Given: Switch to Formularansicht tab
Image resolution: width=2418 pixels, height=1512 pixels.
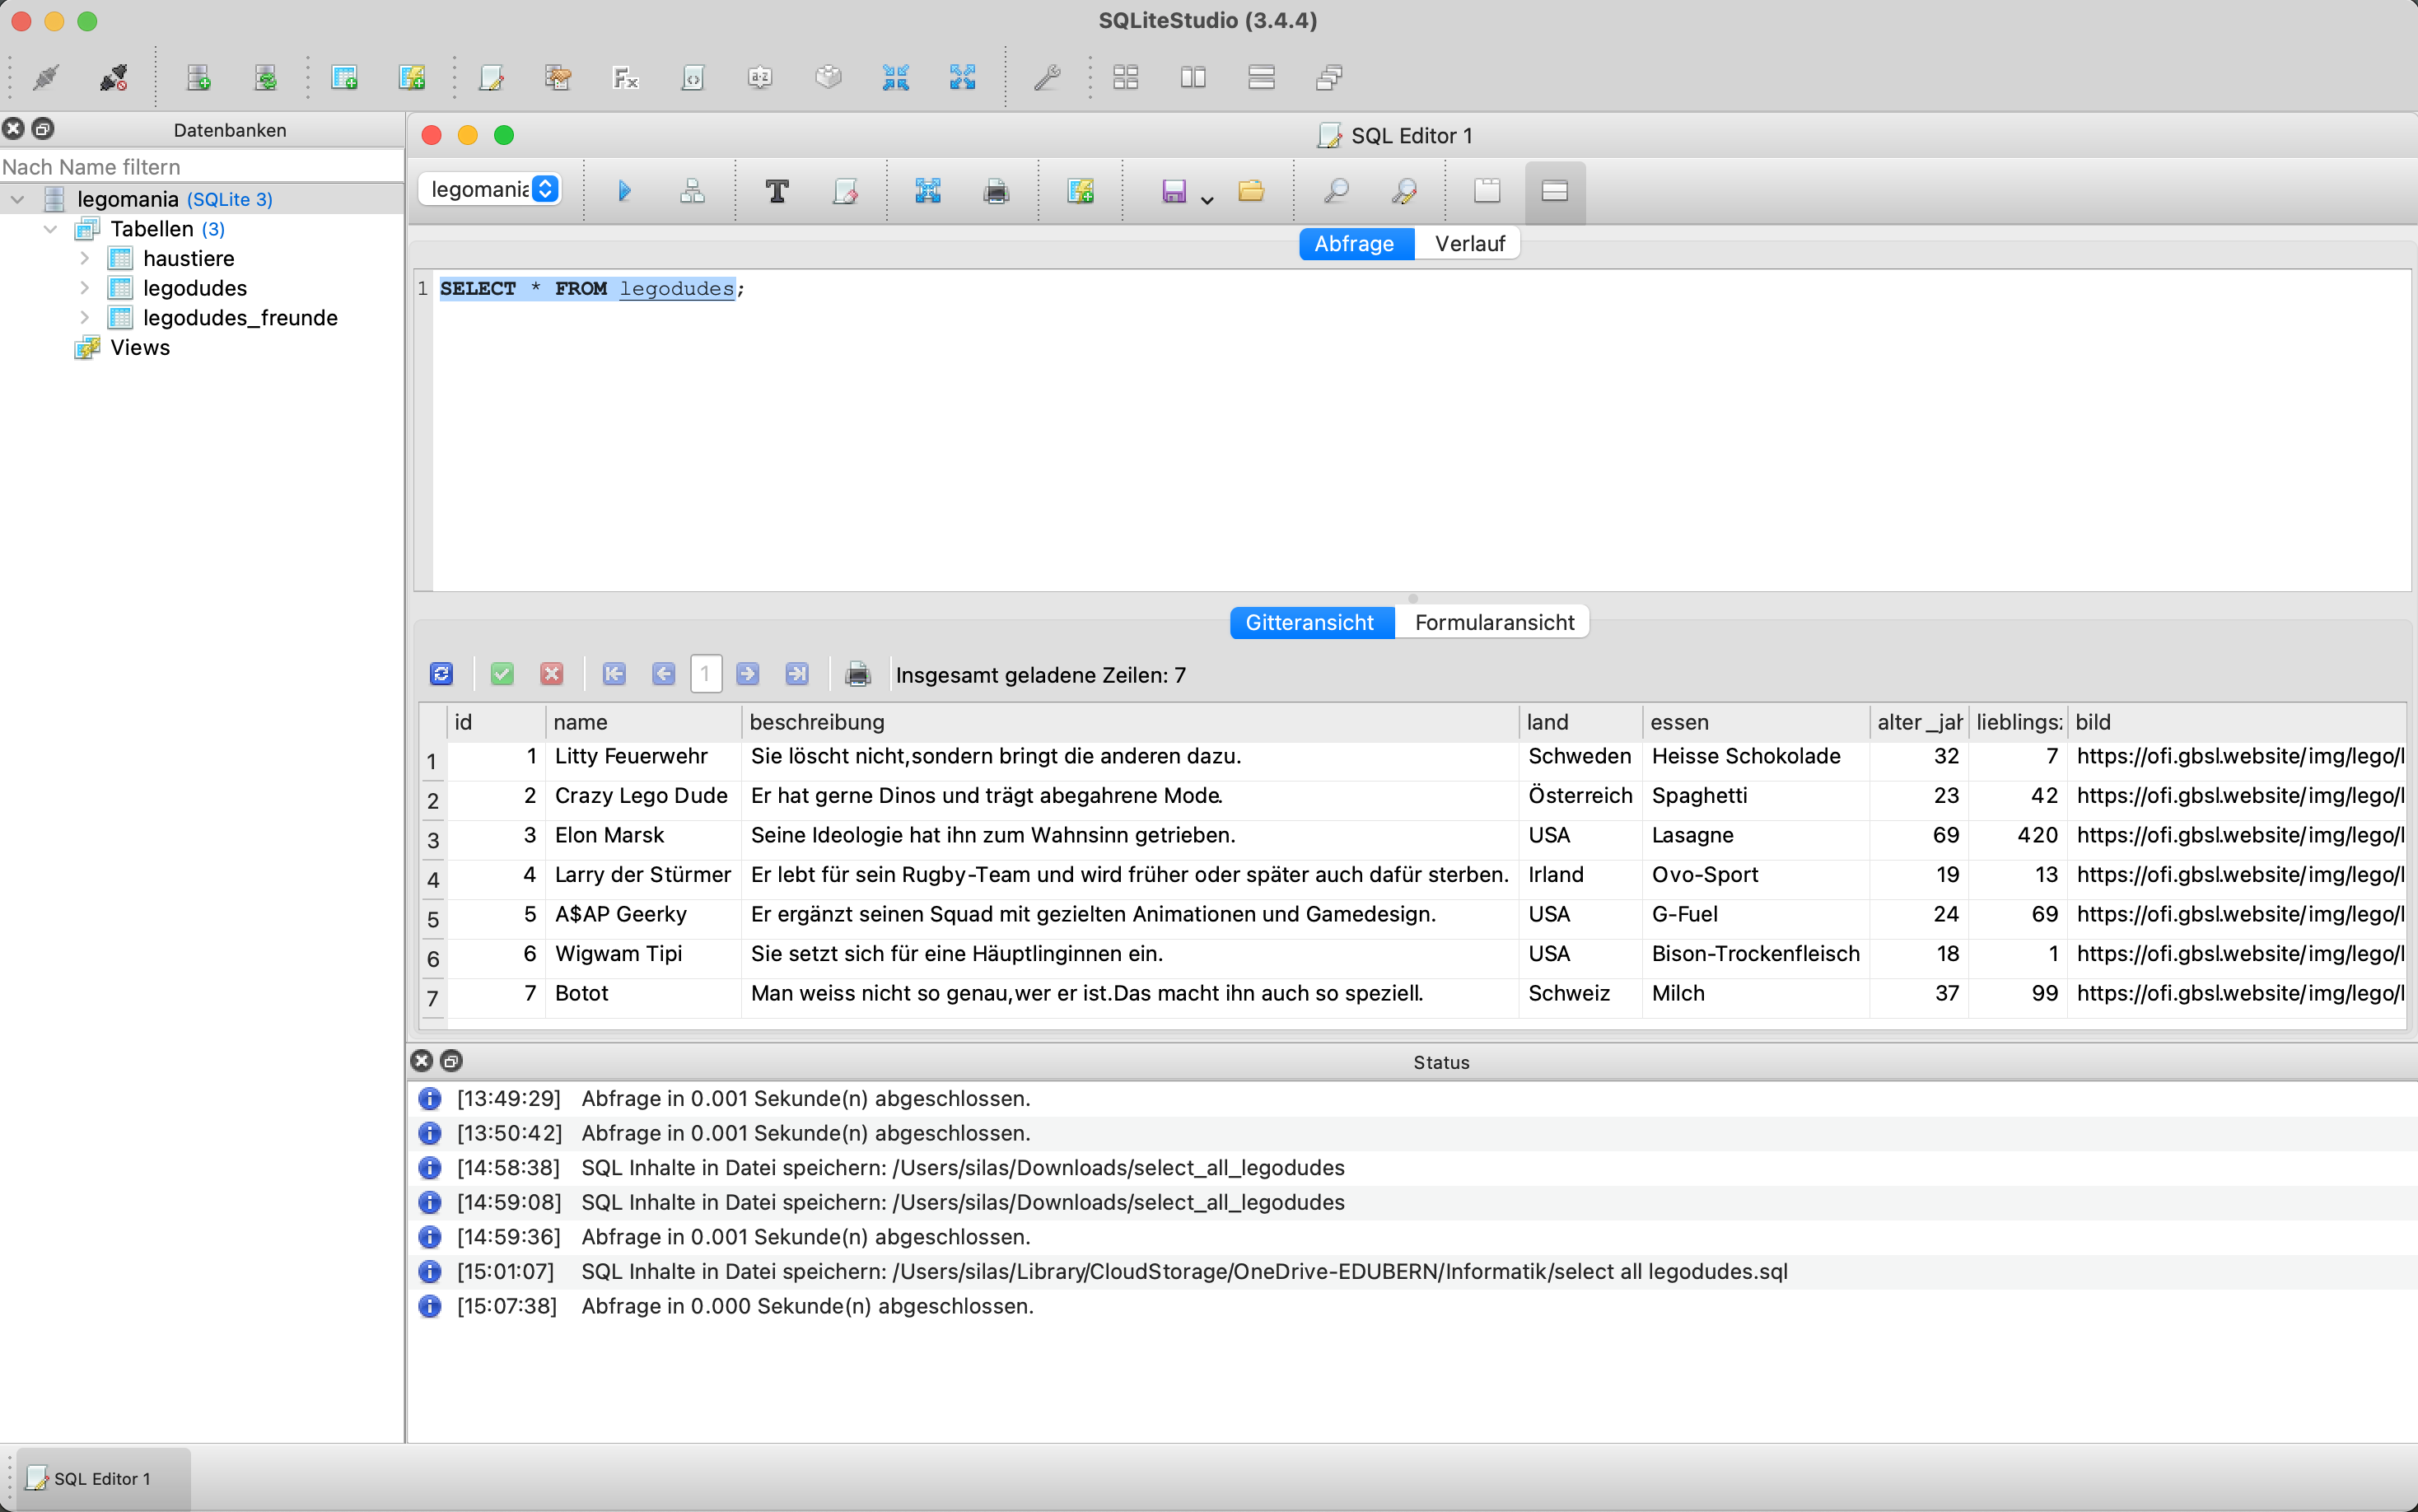Looking at the screenshot, I should coord(1493,622).
